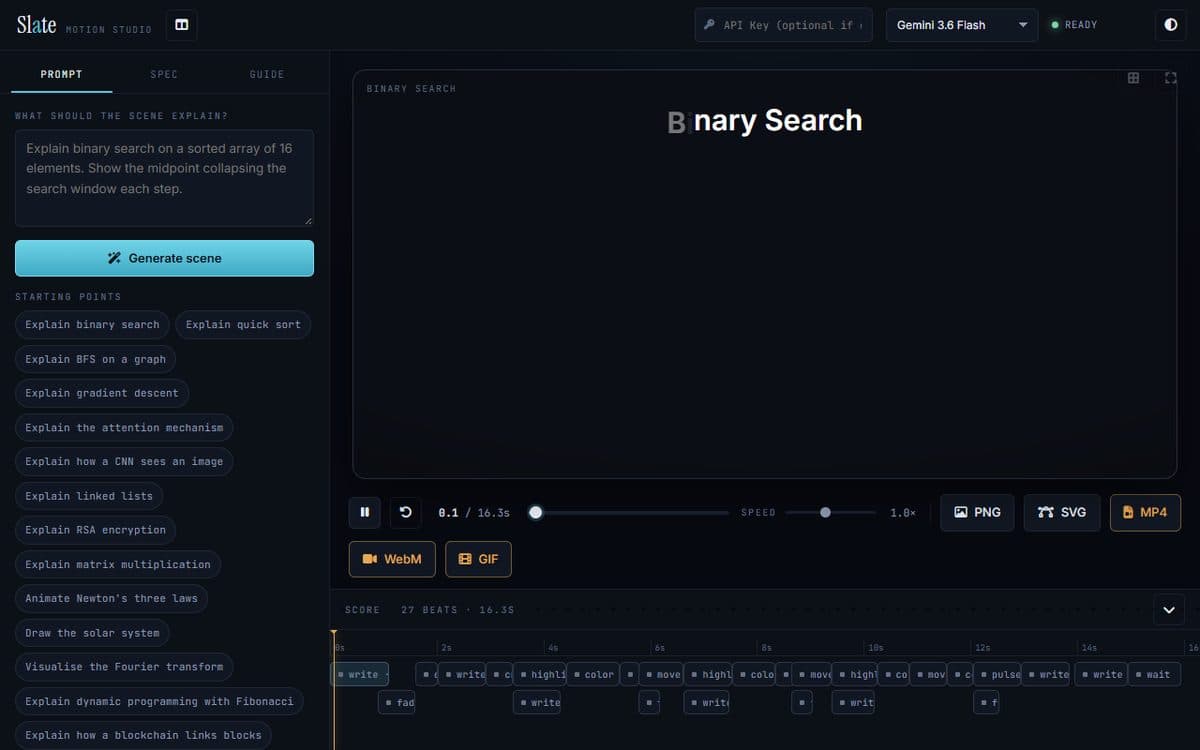Choose 'Explain quick sort' starting point

coord(243,325)
